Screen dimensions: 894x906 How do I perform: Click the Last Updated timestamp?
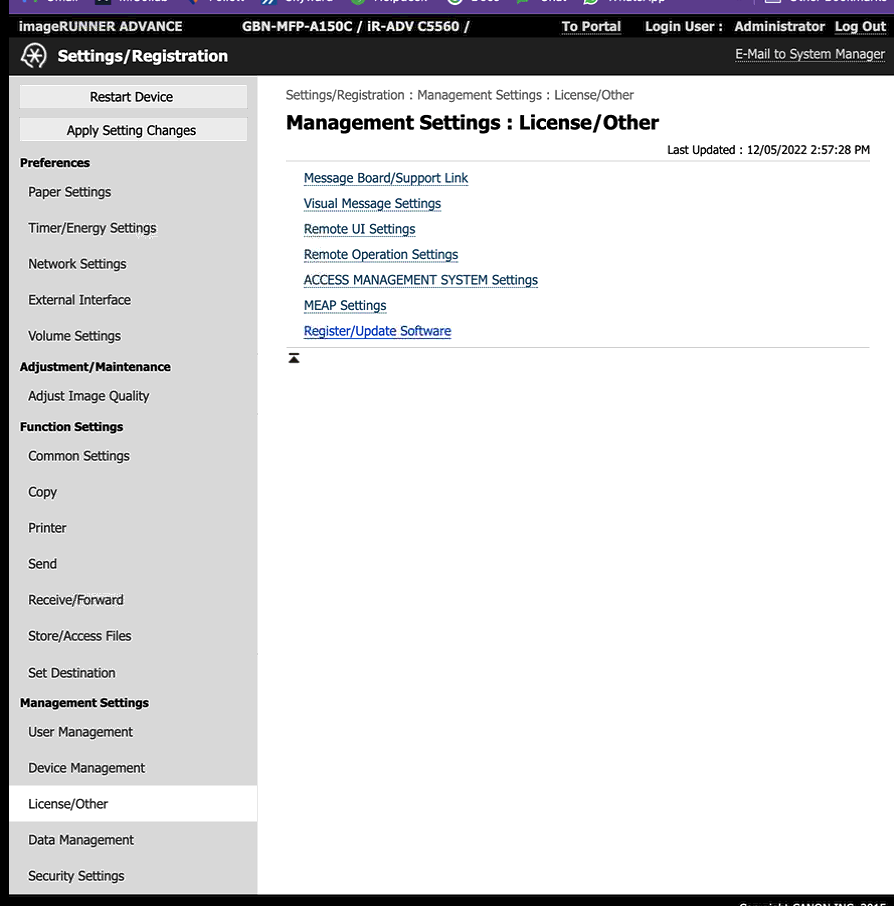pos(768,150)
